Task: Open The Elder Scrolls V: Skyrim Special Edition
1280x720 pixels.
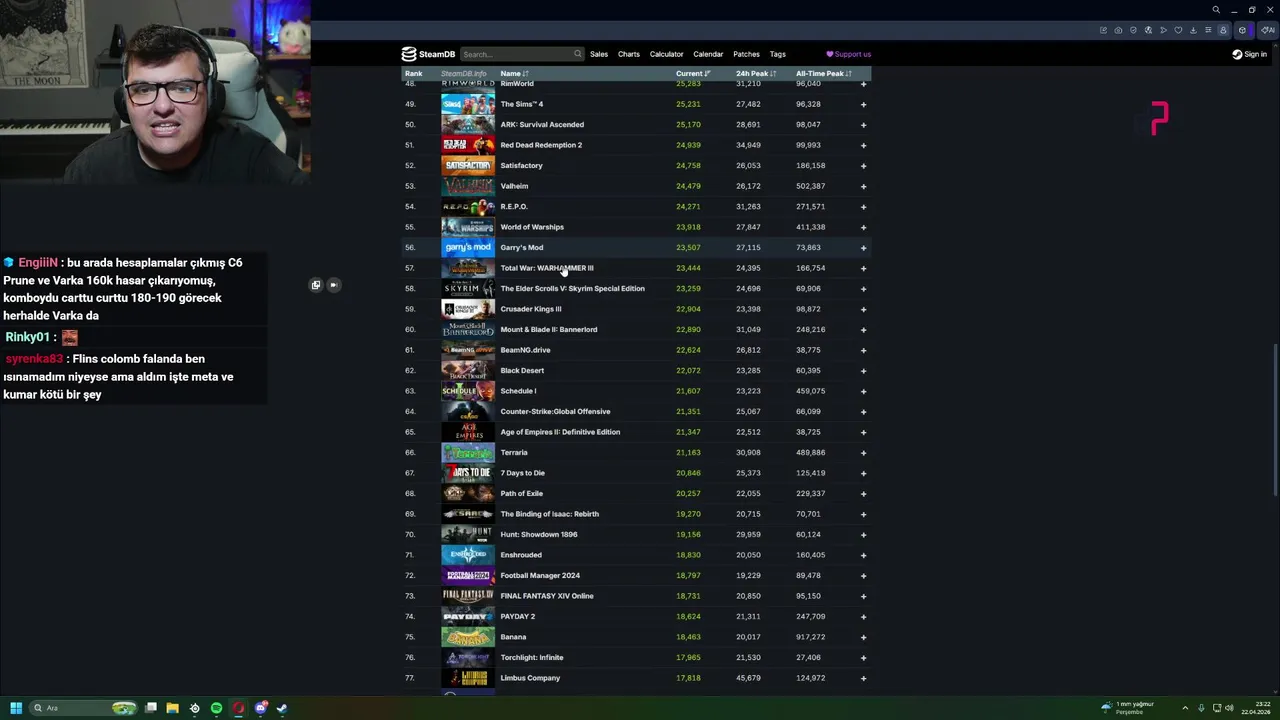Action: pyautogui.click(x=572, y=289)
